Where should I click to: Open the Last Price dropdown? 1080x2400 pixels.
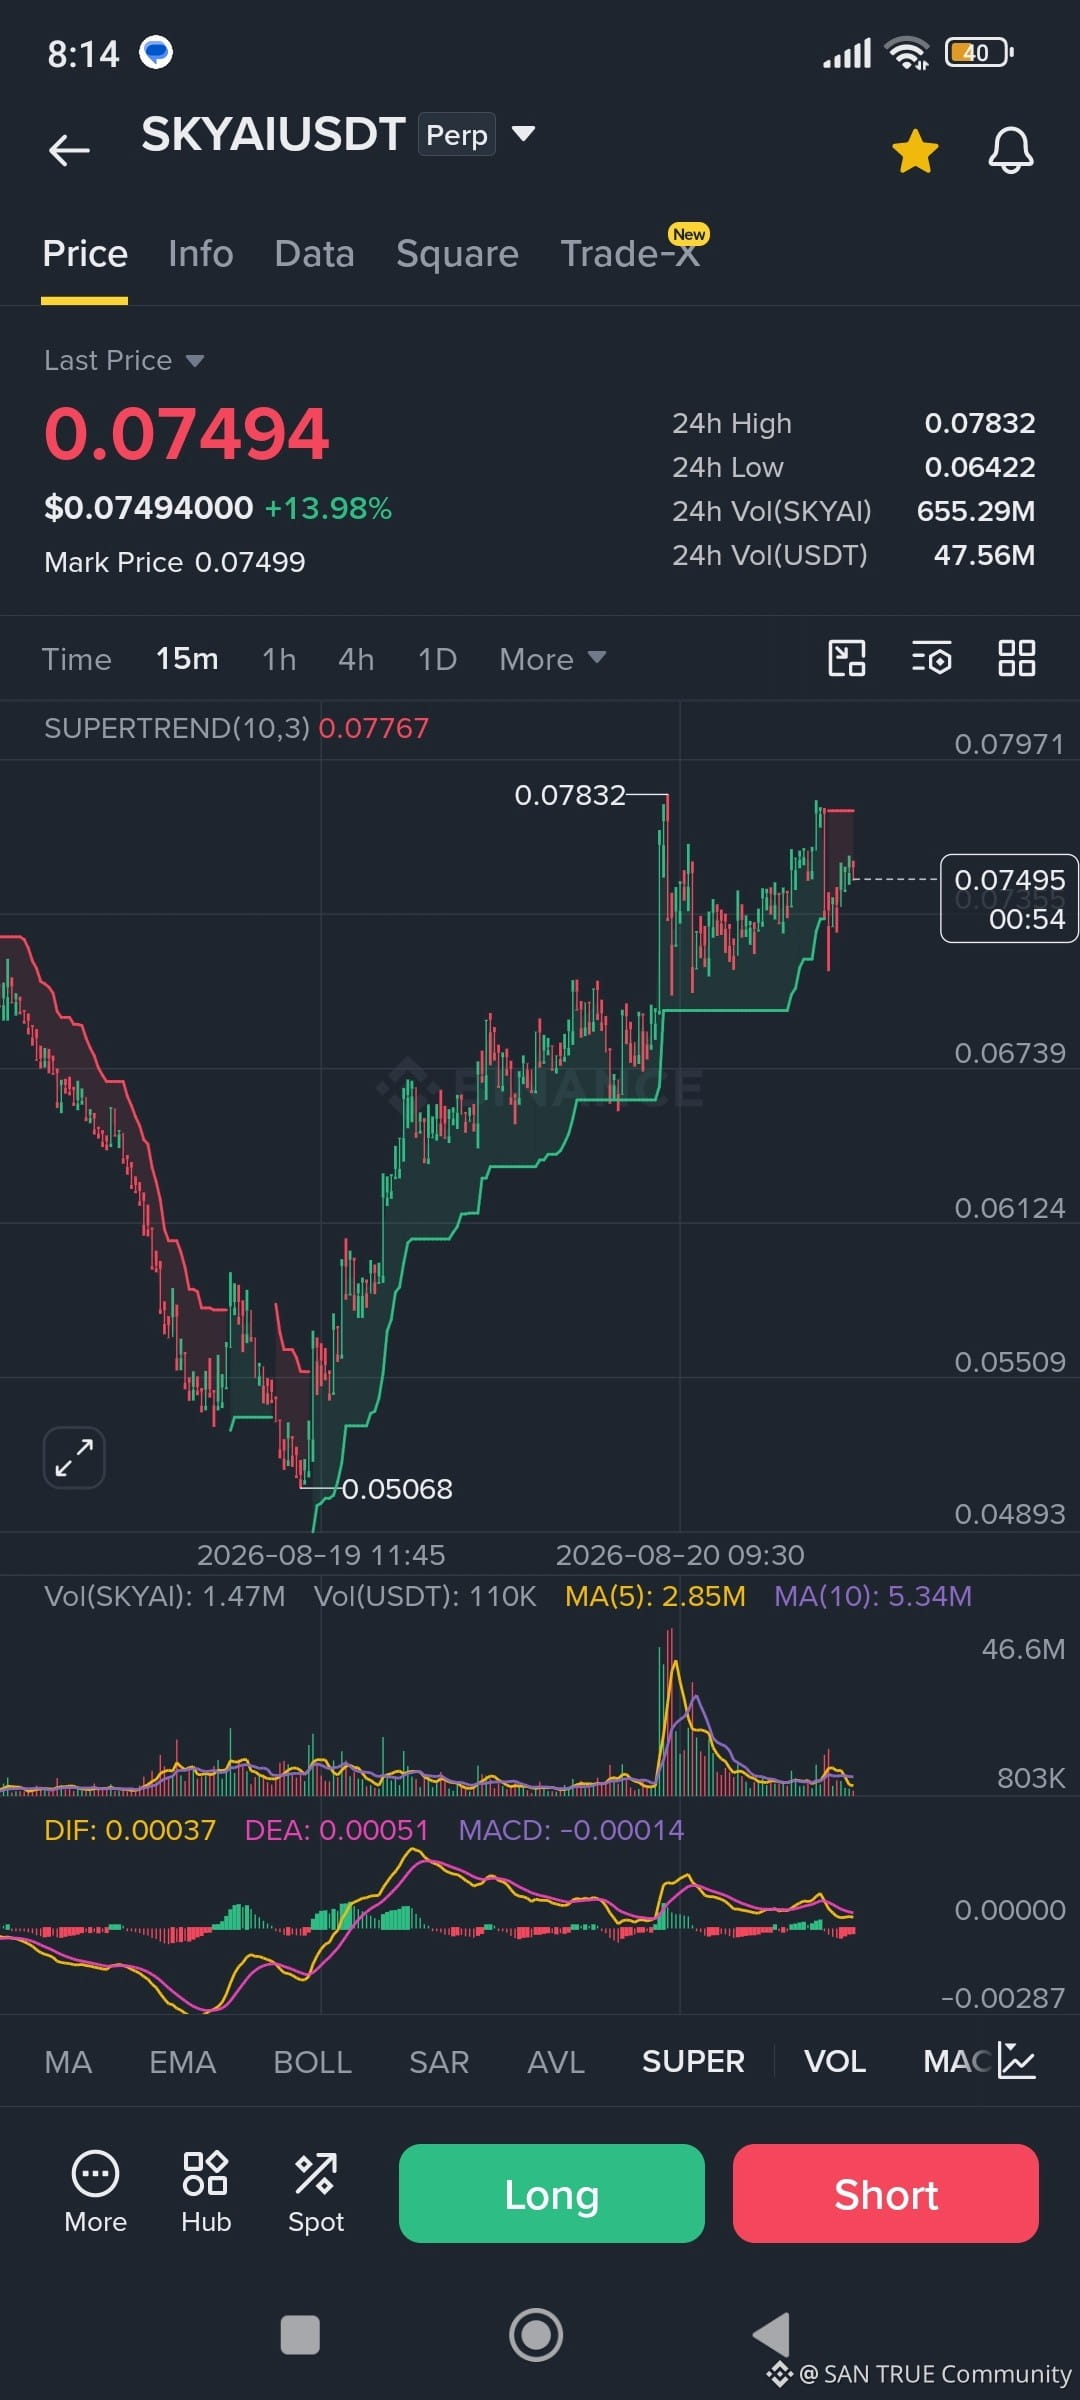[x=124, y=360]
